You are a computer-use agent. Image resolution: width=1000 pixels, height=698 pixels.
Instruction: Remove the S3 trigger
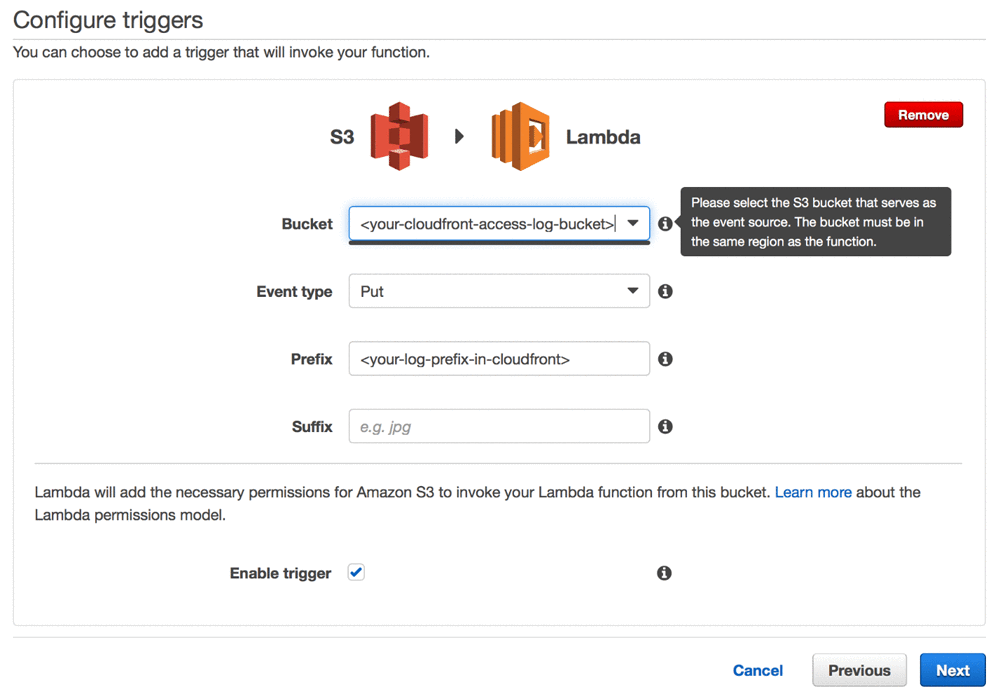(923, 115)
